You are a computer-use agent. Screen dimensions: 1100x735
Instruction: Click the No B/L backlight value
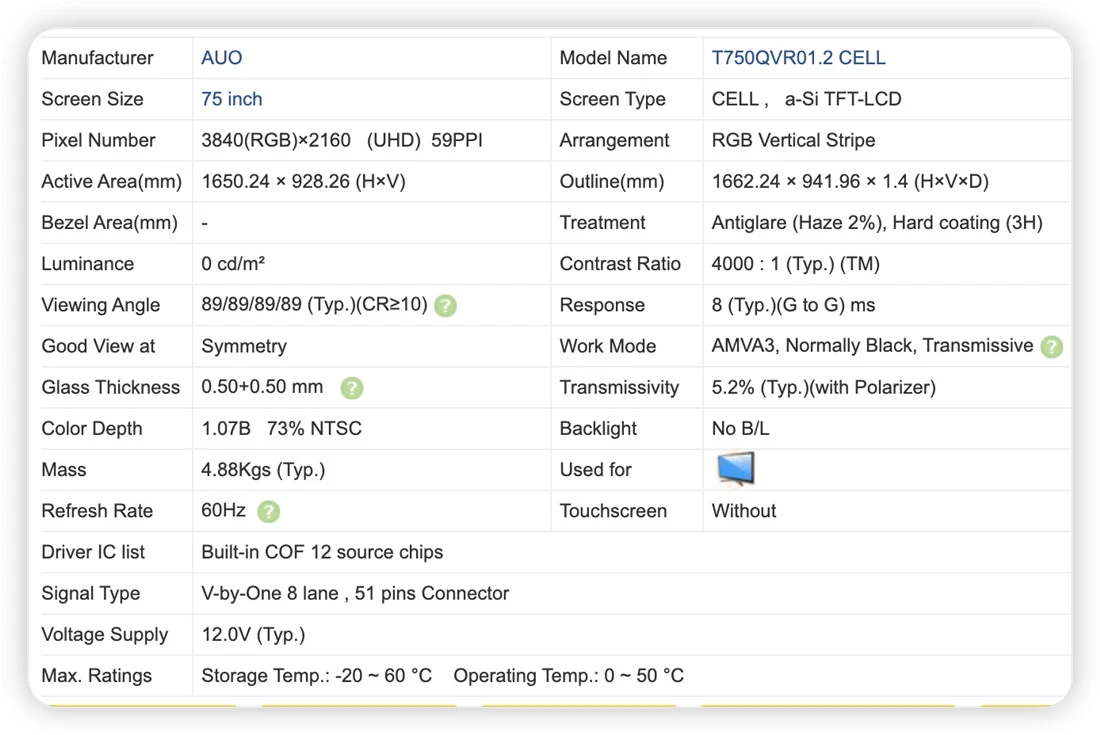pyautogui.click(x=740, y=429)
